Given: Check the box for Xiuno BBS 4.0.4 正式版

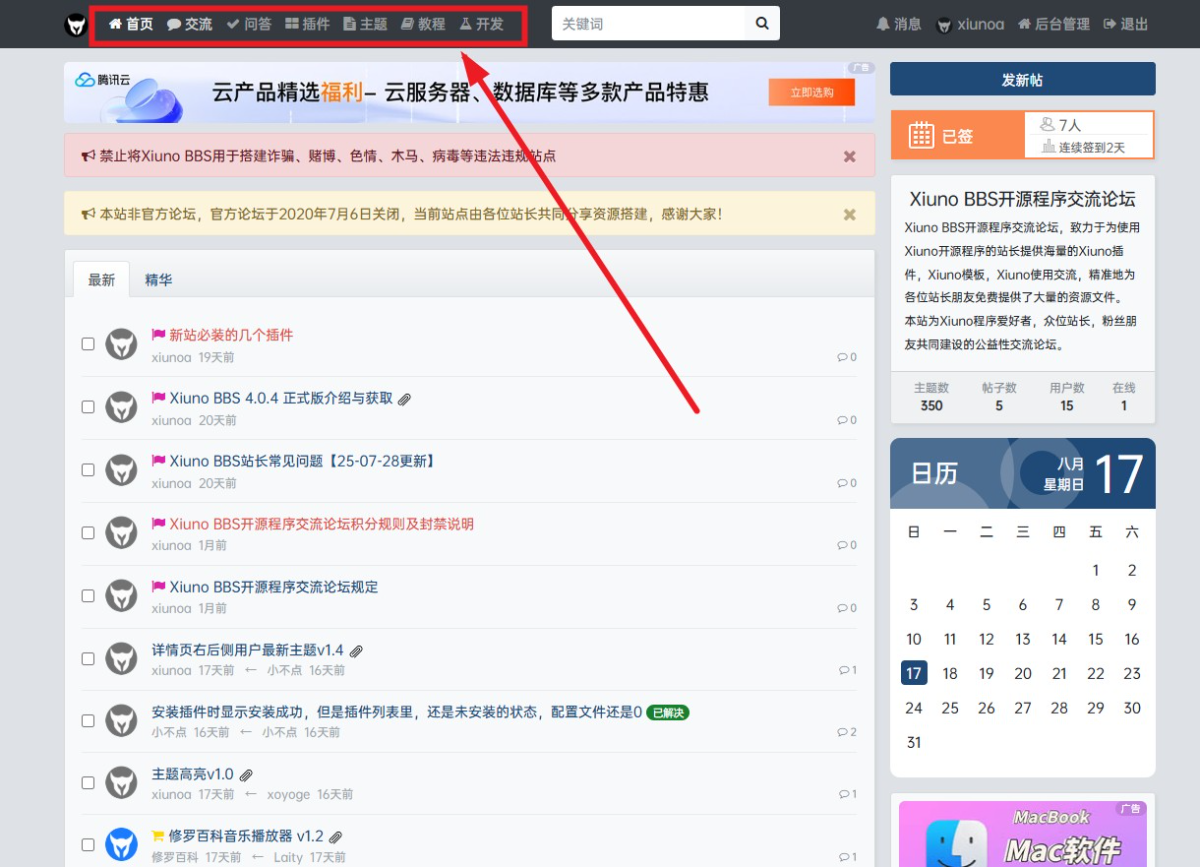Looking at the screenshot, I should 88,407.
